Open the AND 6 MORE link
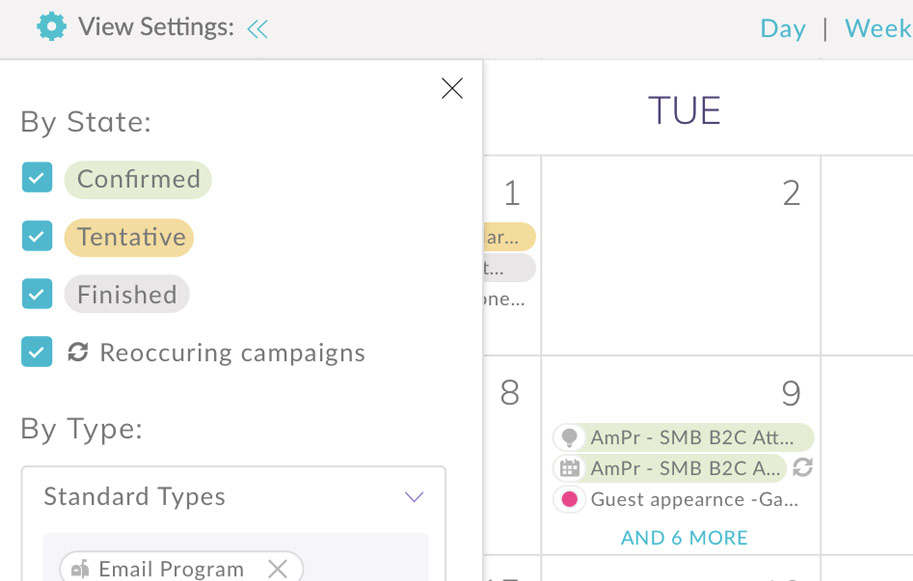This screenshot has height=581, width=913. tap(684, 538)
